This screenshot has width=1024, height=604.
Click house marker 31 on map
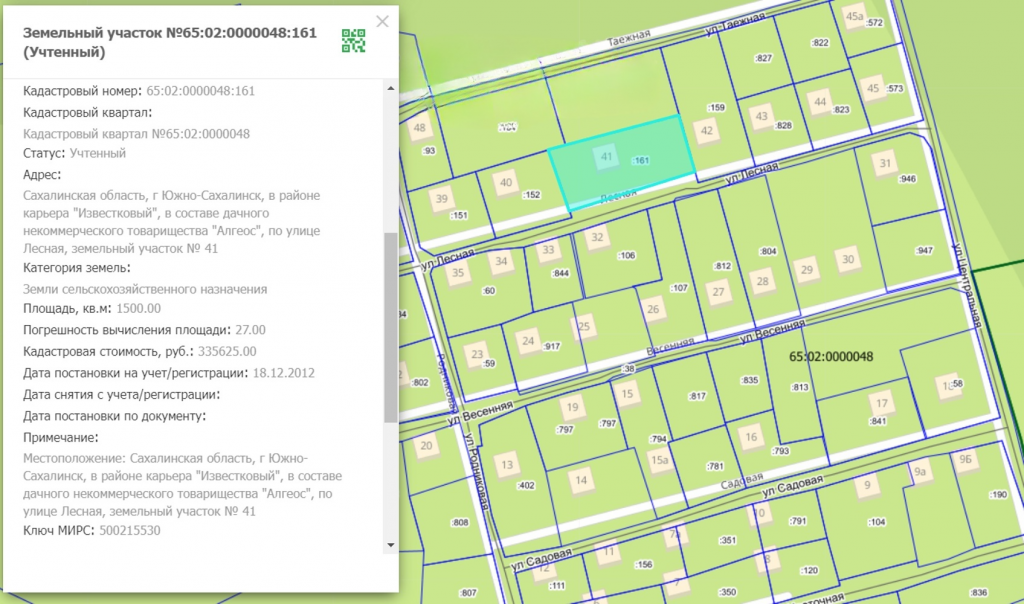click(x=885, y=163)
